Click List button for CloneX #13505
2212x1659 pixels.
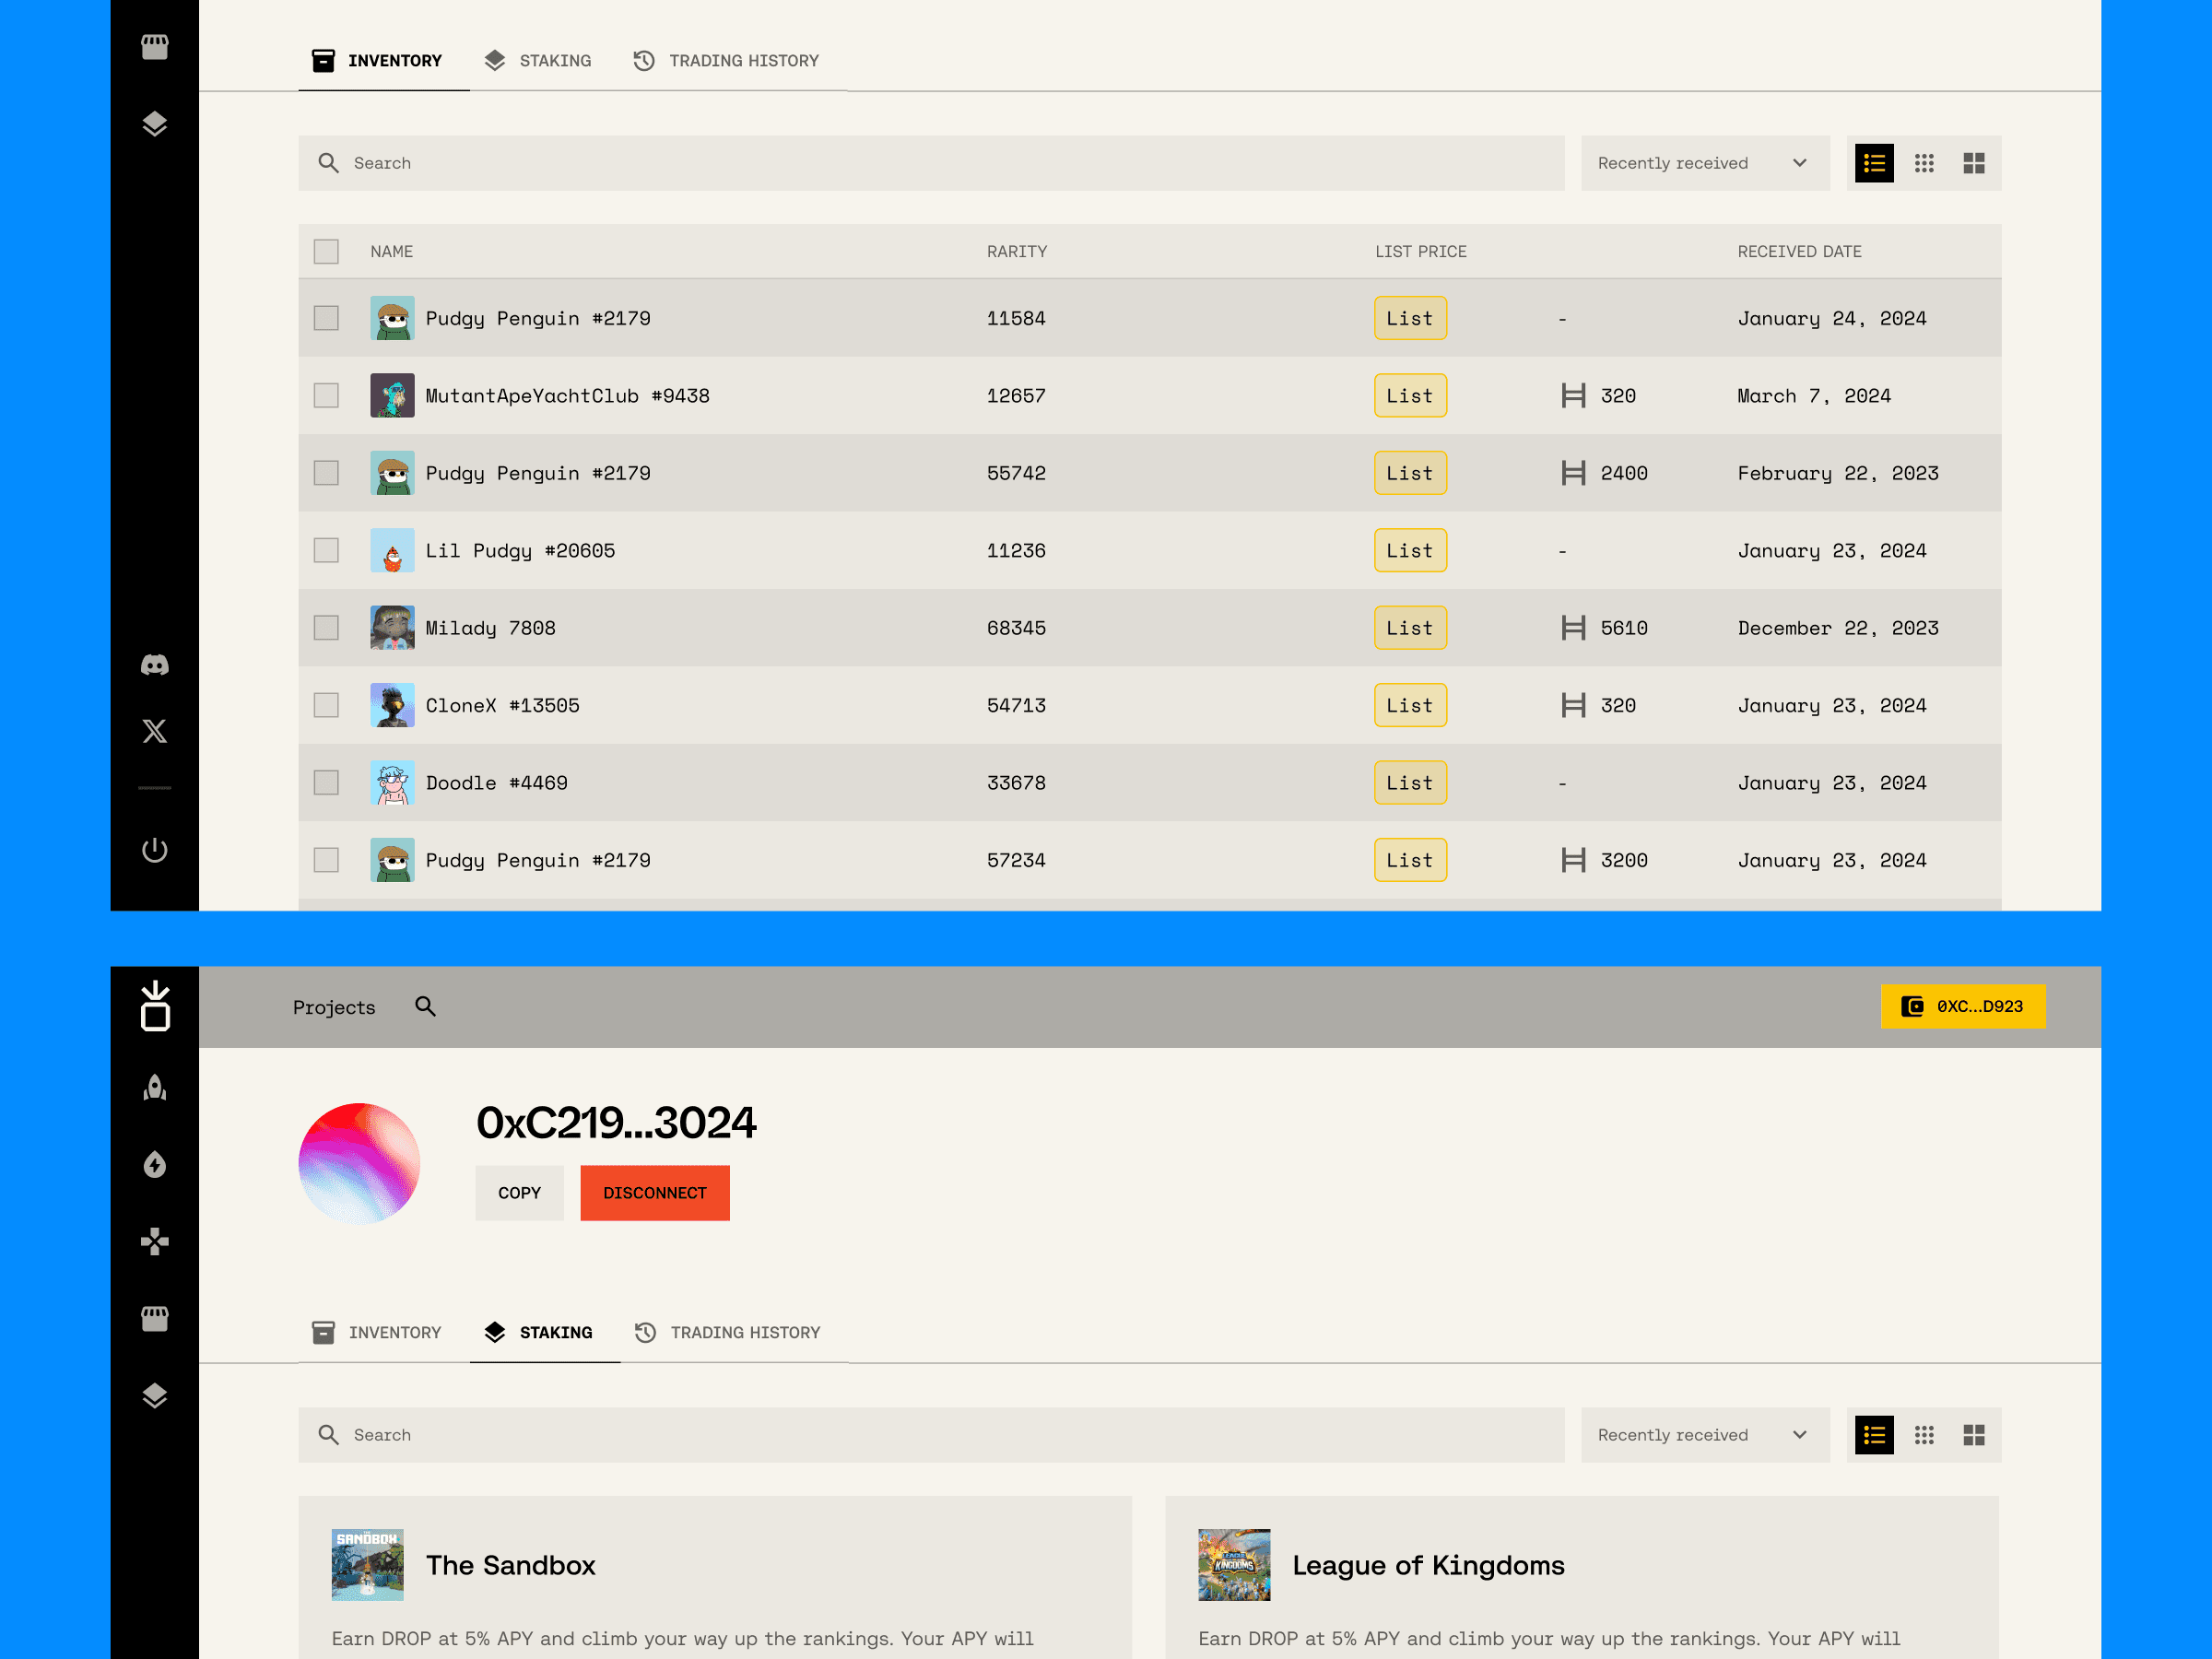point(1409,705)
